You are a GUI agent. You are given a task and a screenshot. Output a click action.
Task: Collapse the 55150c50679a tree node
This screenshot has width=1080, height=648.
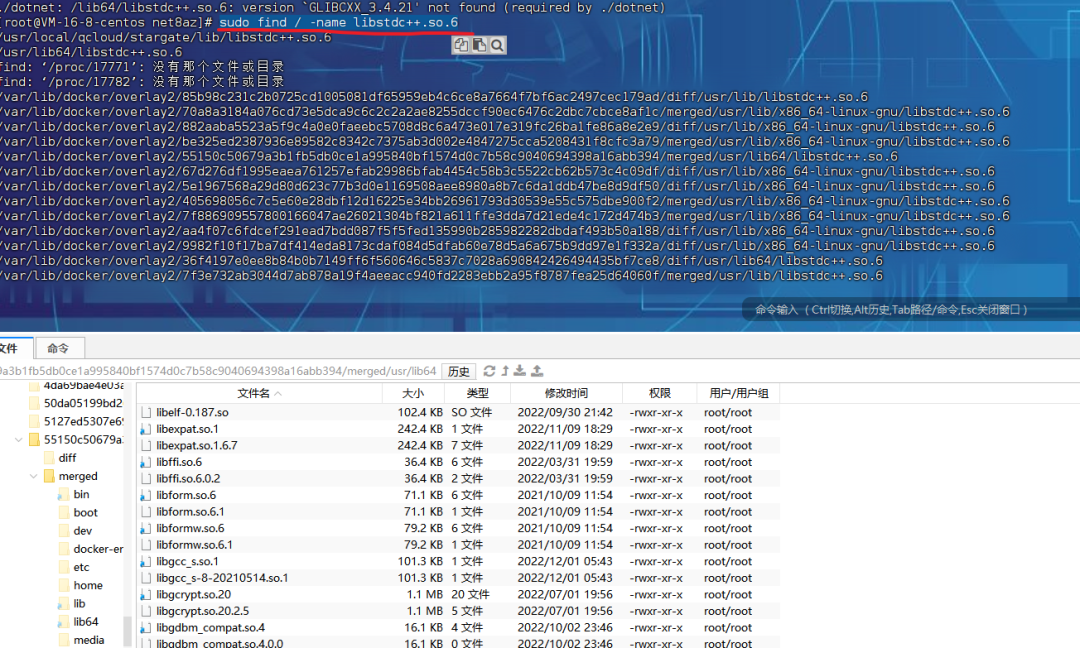20,439
